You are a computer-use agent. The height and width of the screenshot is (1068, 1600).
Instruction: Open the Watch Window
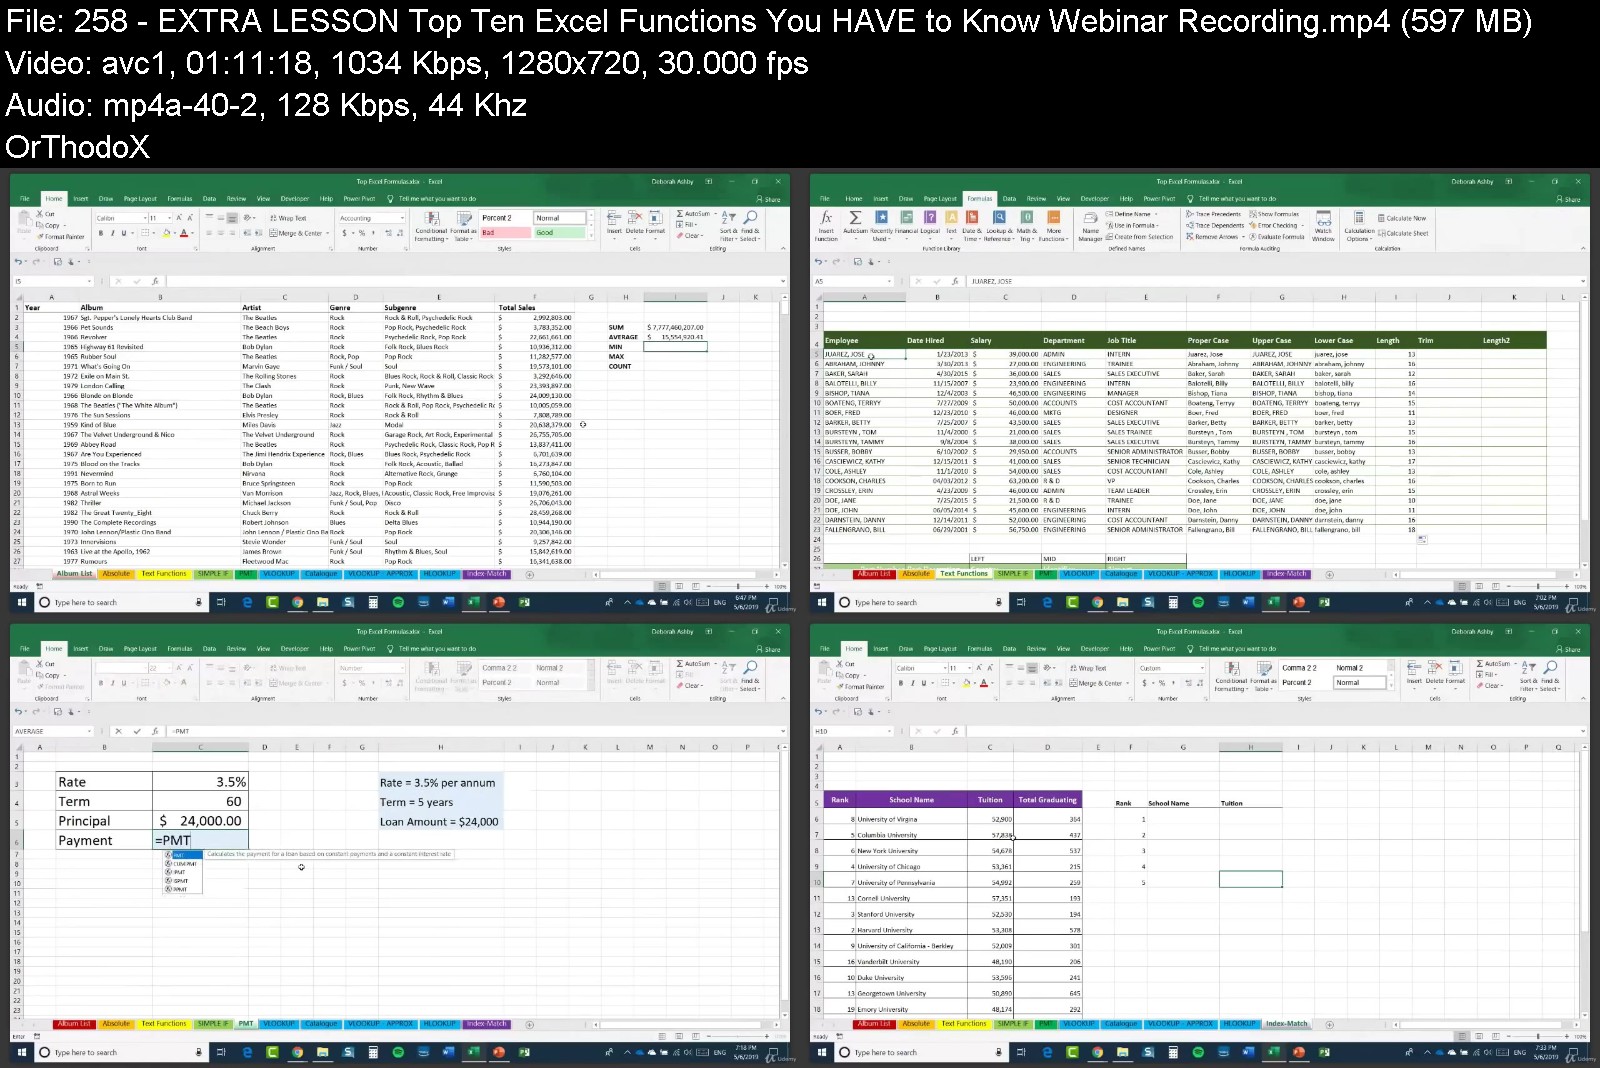(x=1323, y=226)
